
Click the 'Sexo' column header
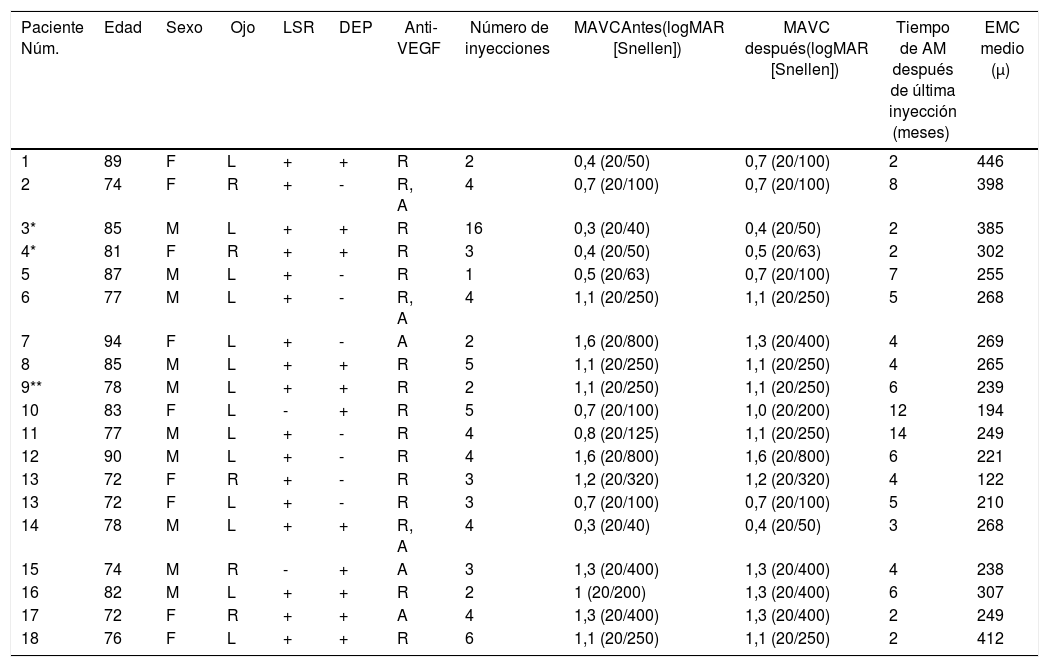[183, 28]
